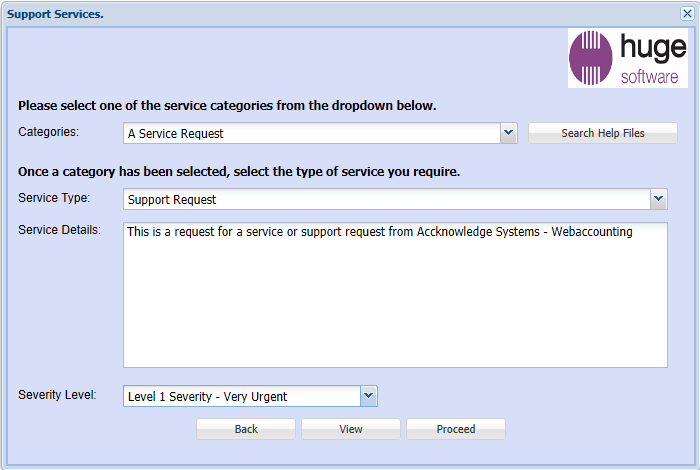Focus the Service Details text area

[395, 295]
